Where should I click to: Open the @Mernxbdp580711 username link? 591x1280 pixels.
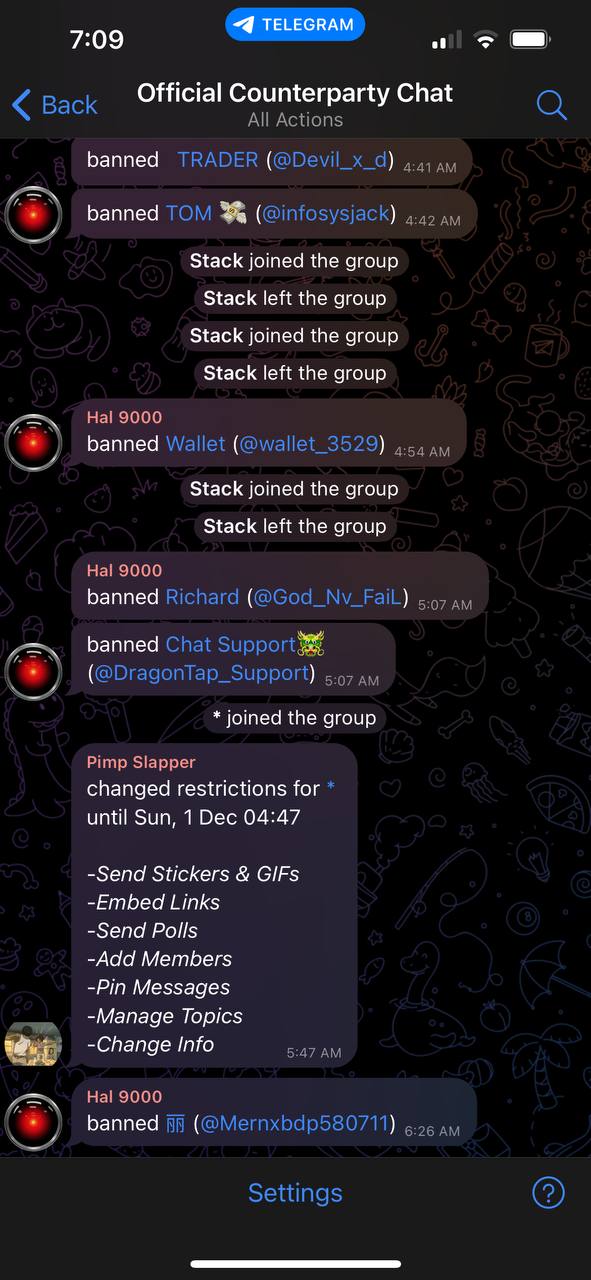pyautogui.click(x=294, y=1123)
